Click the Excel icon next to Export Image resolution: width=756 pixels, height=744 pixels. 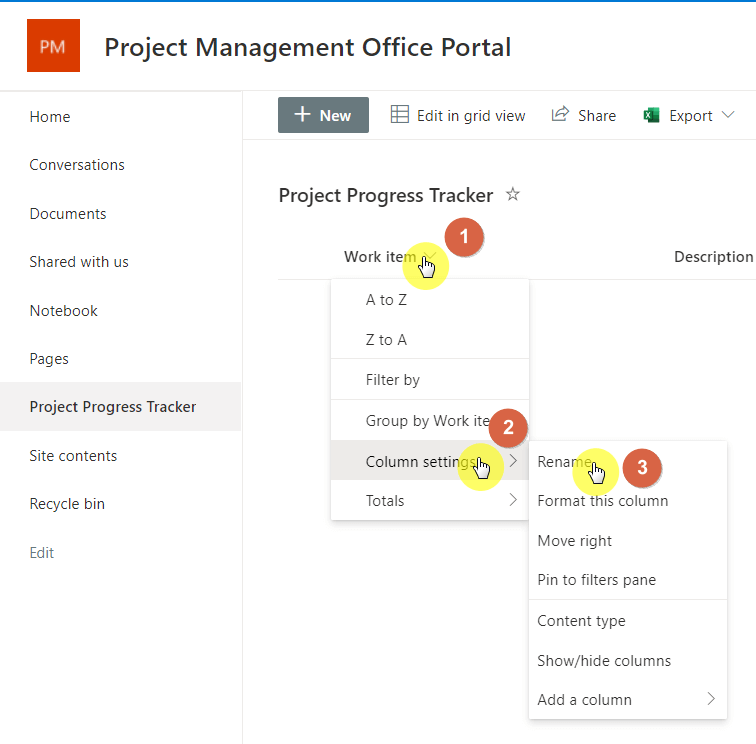(651, 115)
